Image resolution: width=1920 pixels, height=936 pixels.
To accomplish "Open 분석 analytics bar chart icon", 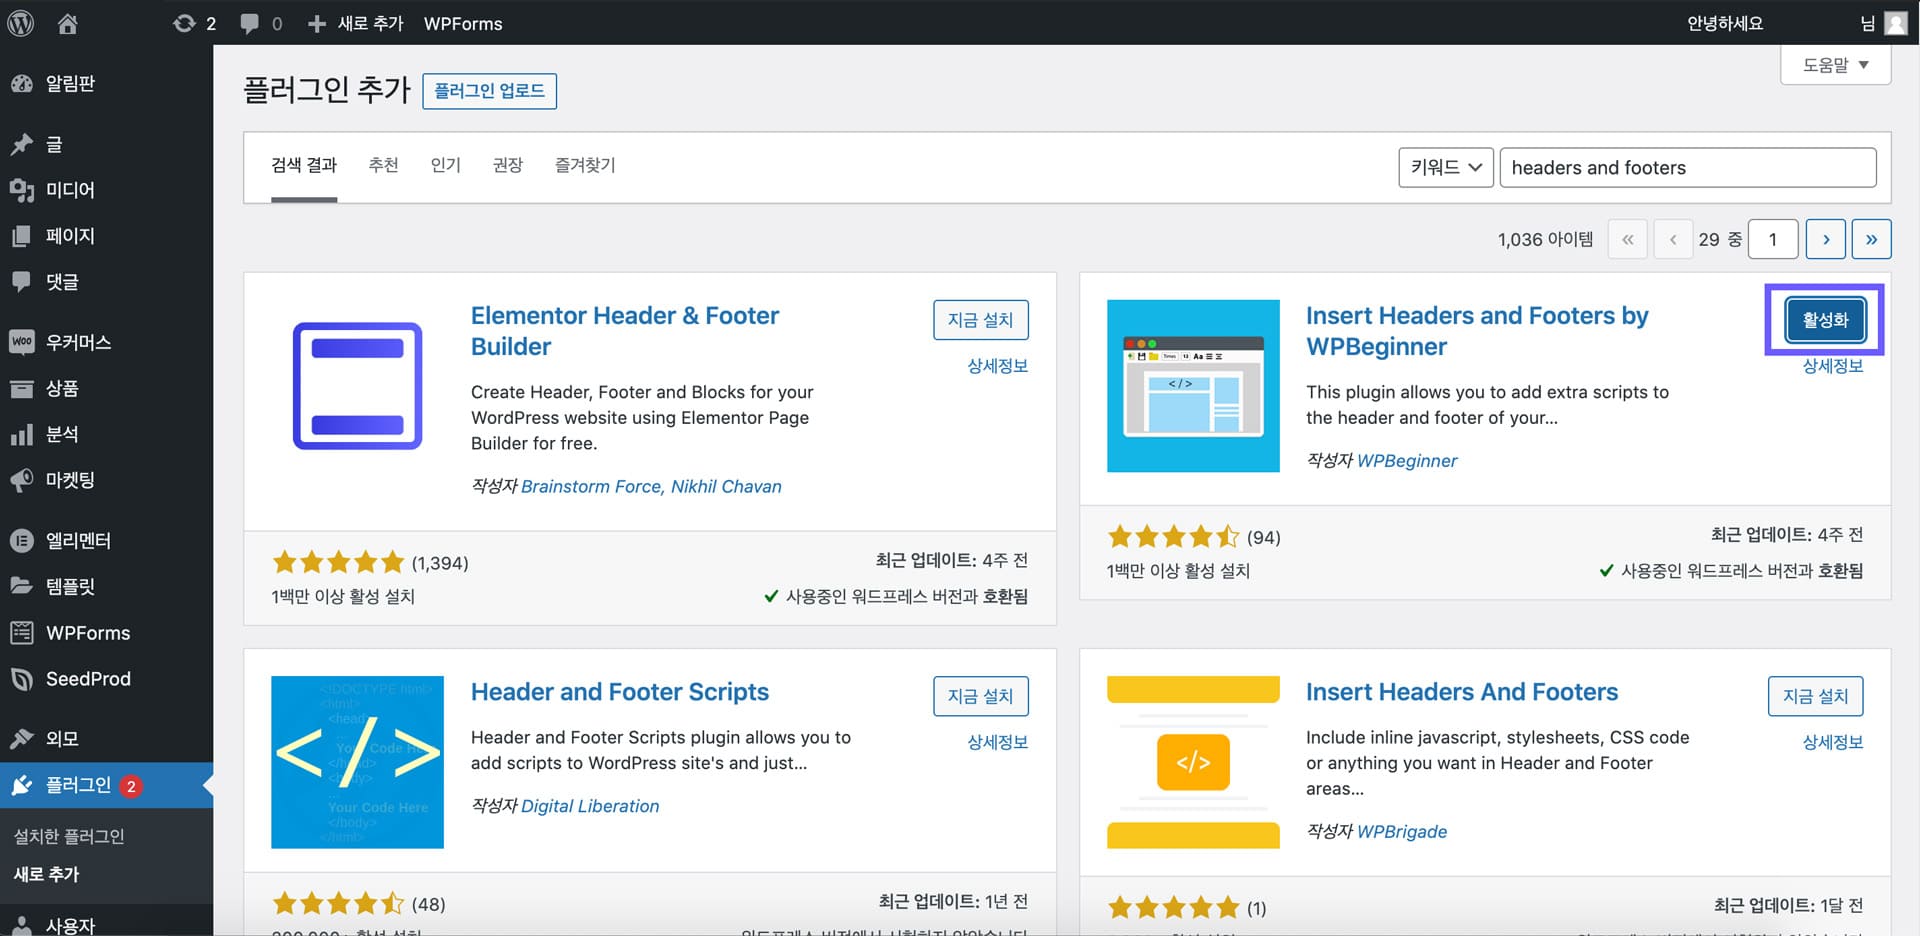I will pos(22,434).
